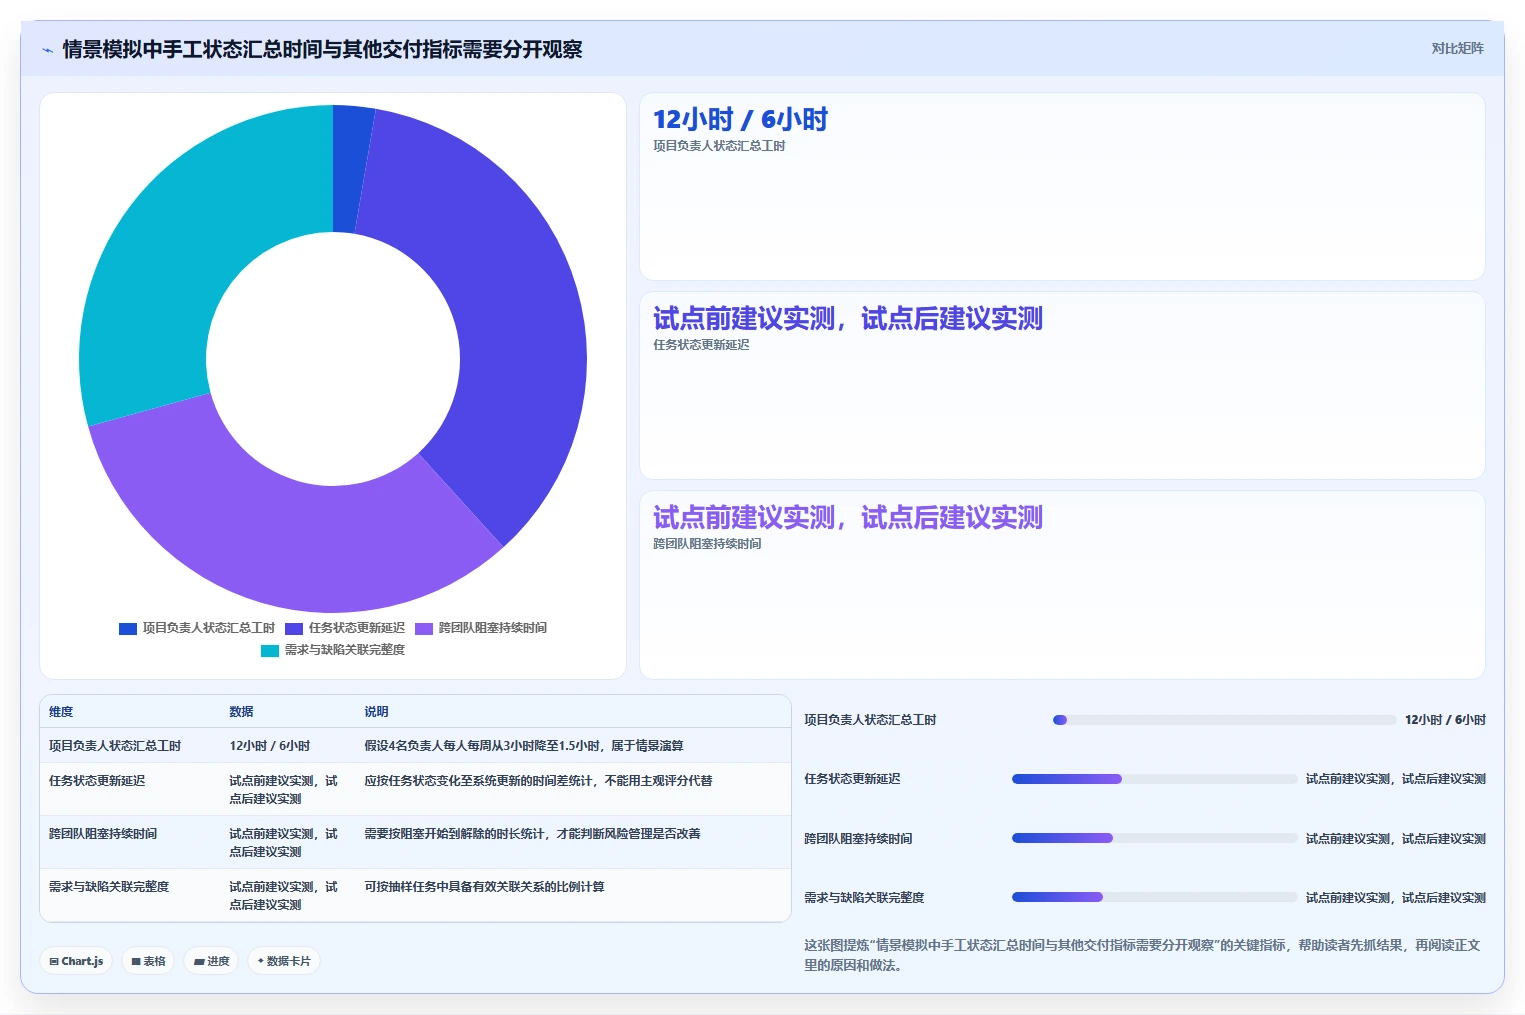Click the 项目负责人状态汇总工时 card subtitle

click(719, 146)
